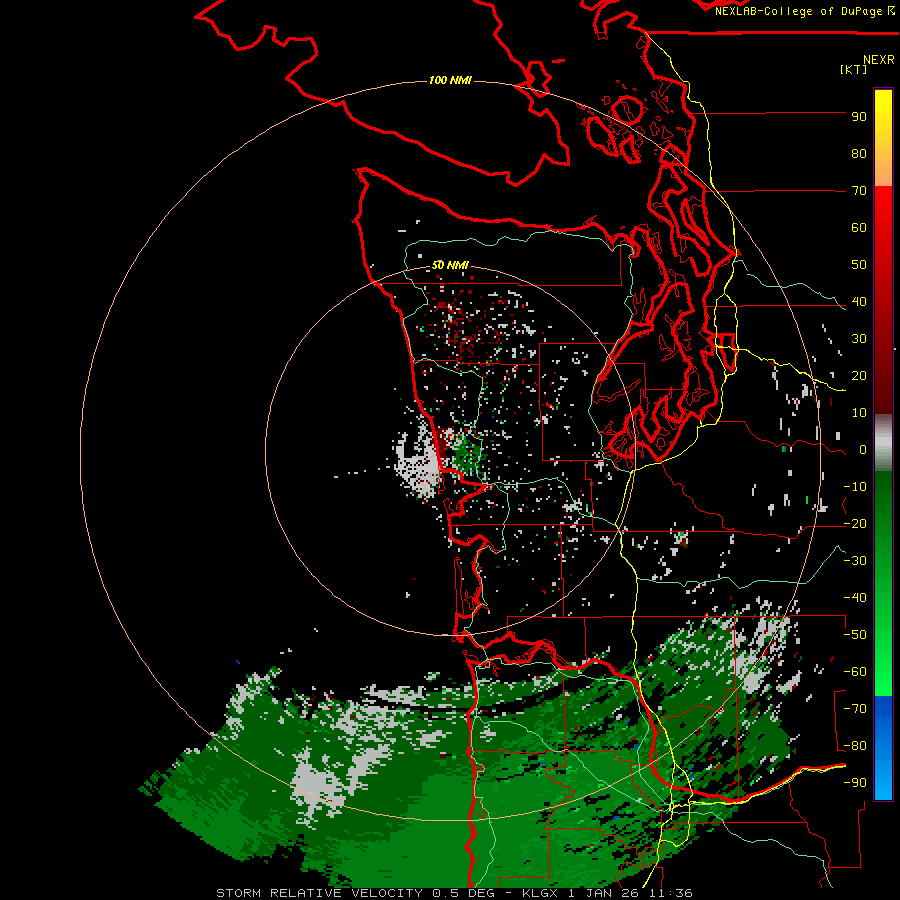Click the -20 value on velocity scale

pyautogui.click(x=855, y=524)
